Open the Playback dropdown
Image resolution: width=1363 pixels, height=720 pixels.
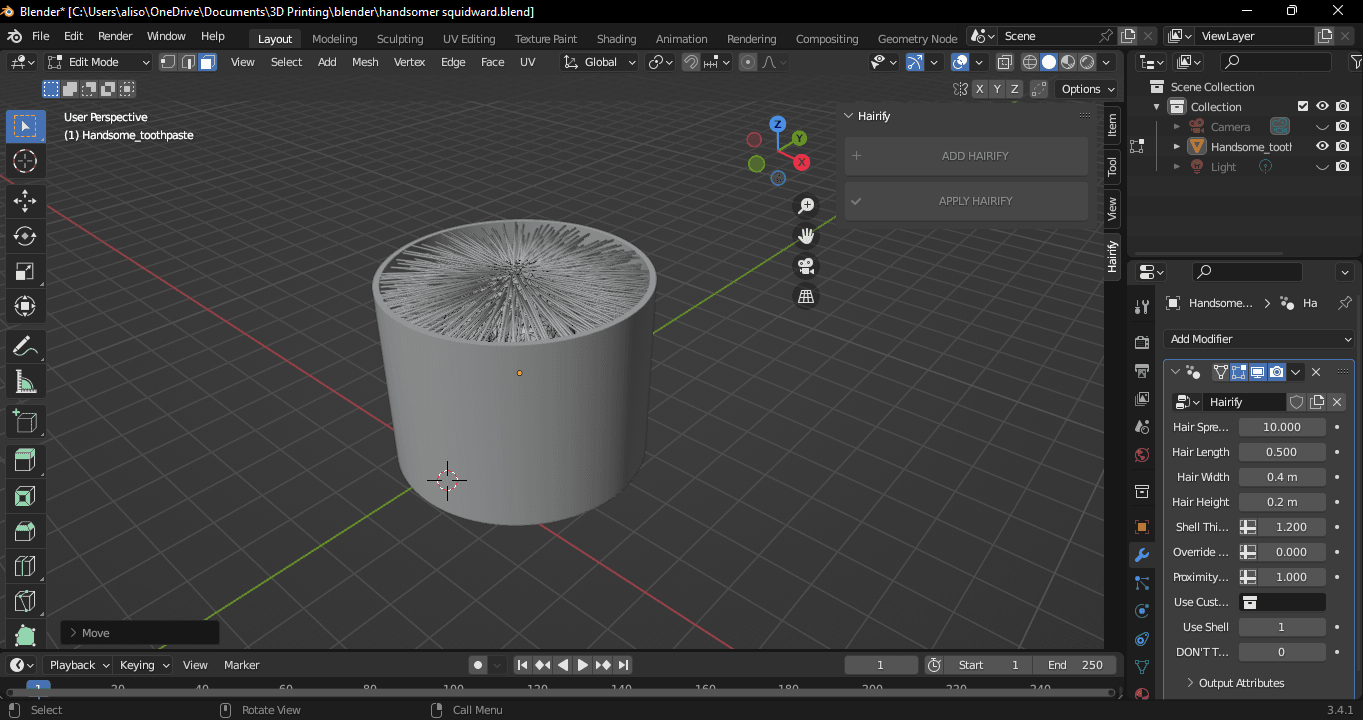[79, 665]
